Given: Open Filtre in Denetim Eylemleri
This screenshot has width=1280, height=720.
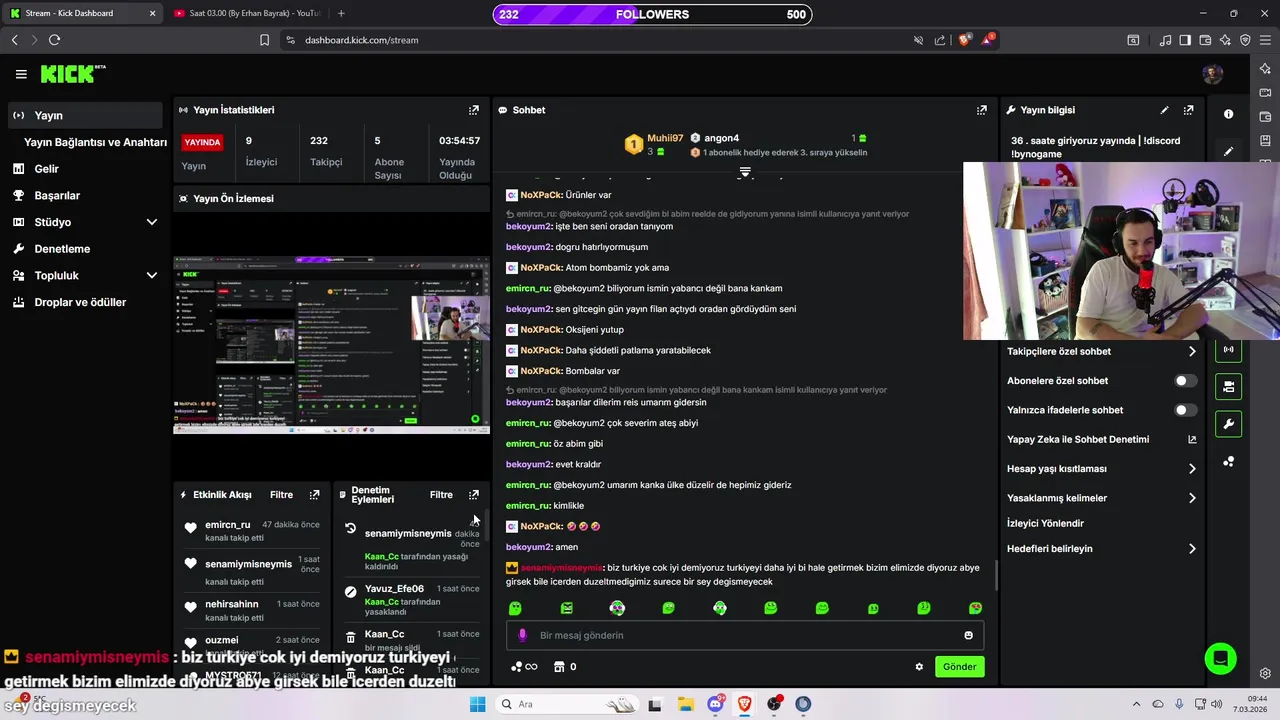Looking at the screenshot, I should click(441, 495).
